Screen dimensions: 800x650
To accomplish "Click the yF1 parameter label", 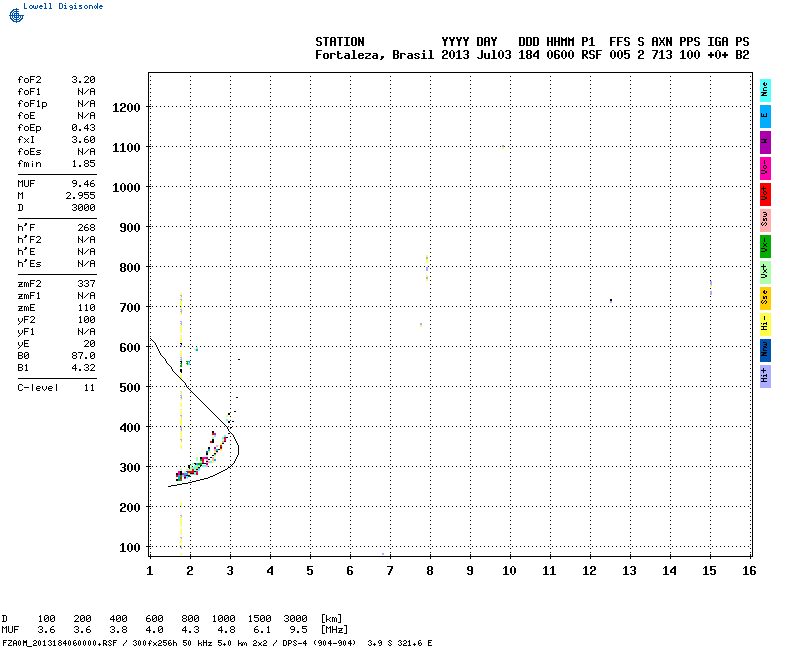I will point(26,332).
